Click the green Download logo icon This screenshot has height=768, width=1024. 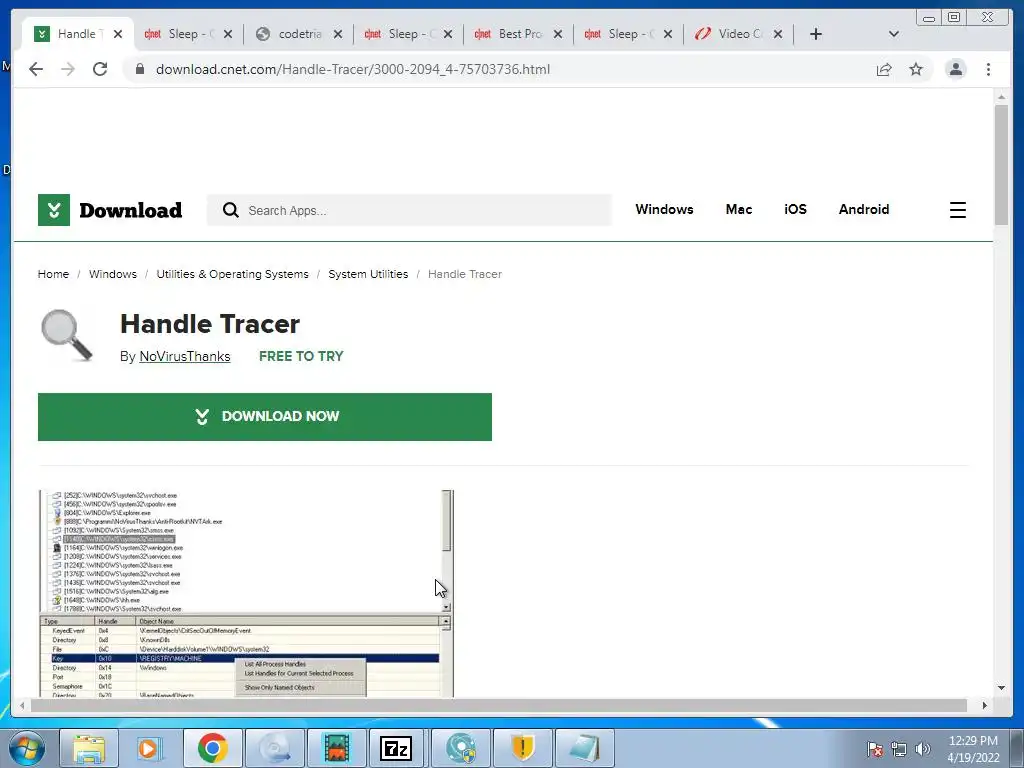coord(54,210)
